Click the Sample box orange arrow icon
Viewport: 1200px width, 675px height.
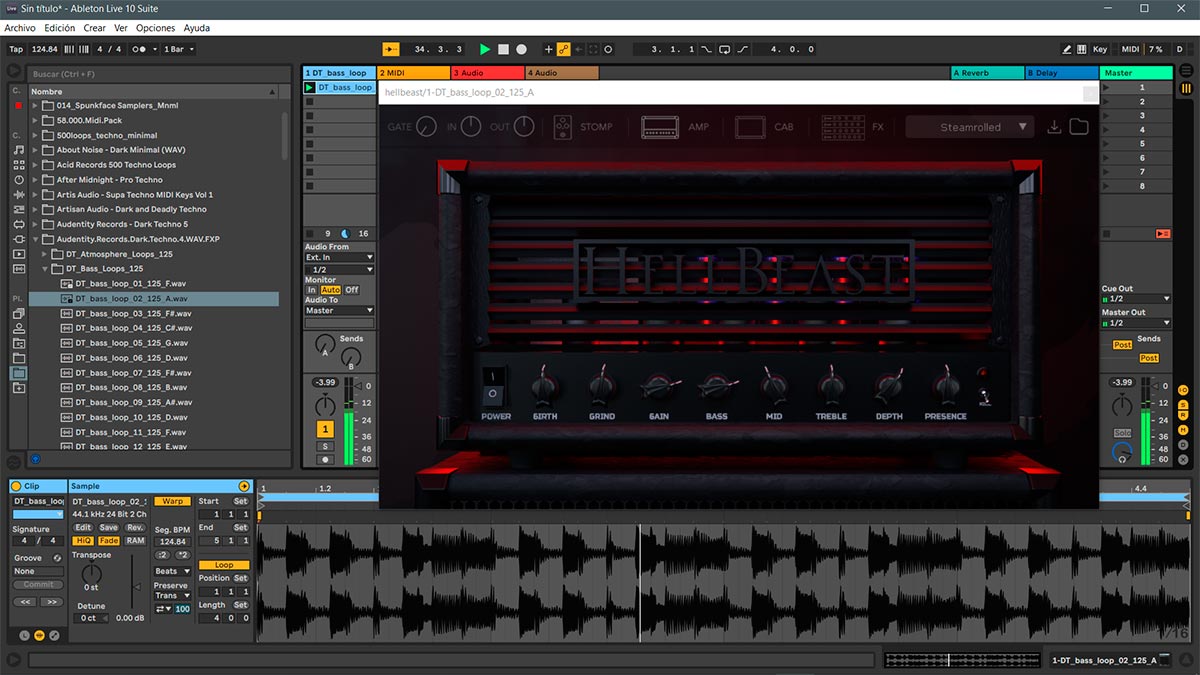coord(243,486)
